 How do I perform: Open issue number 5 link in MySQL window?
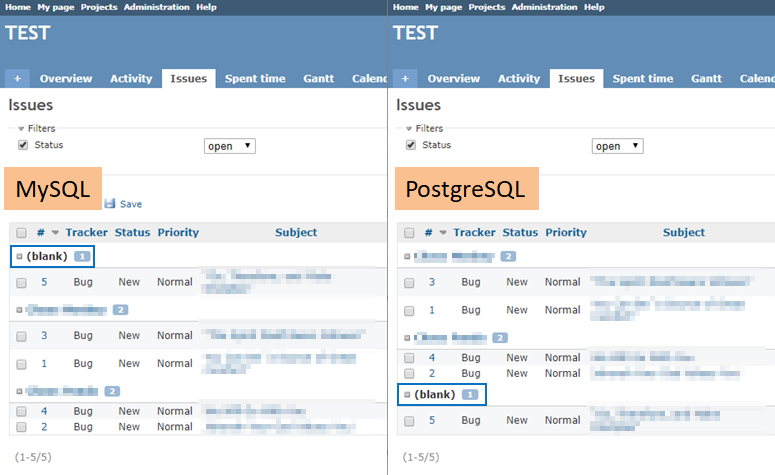tap(44, 282)
